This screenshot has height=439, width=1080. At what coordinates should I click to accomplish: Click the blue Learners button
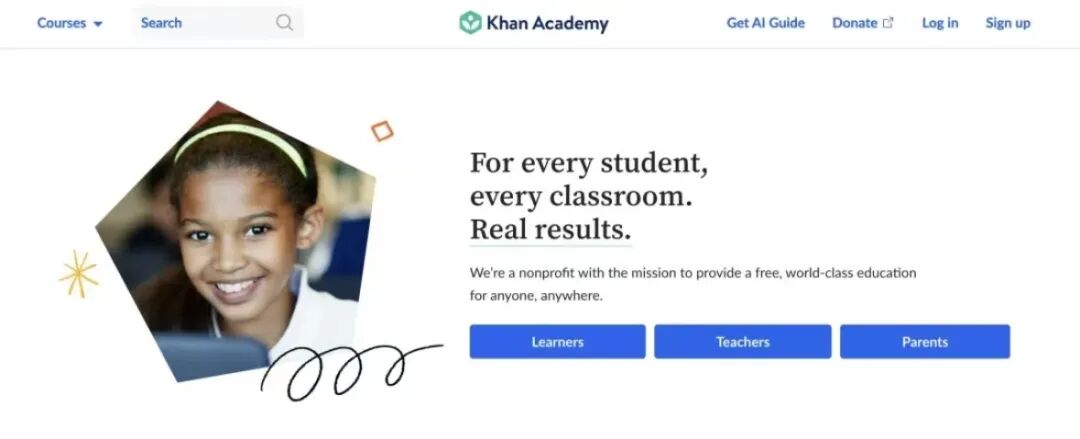click(557, 342)
